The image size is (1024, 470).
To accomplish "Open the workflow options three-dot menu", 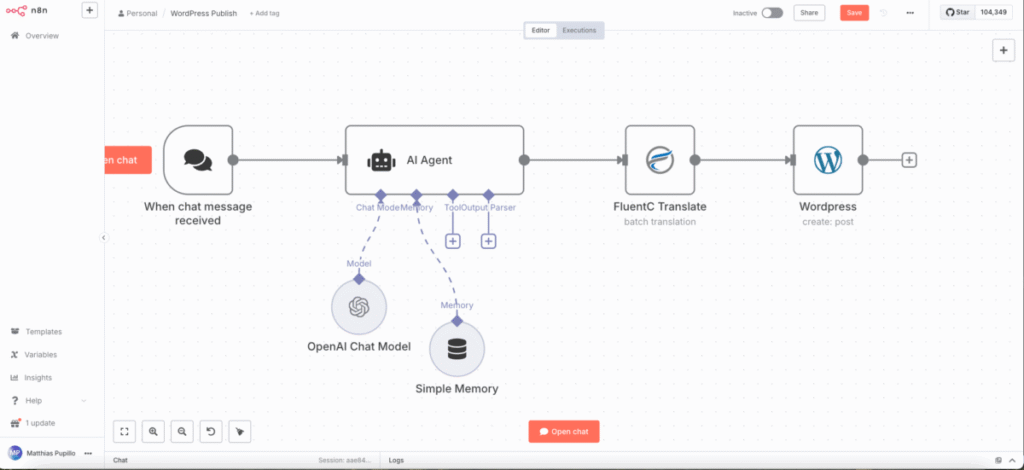I will (x=909, y=13).
